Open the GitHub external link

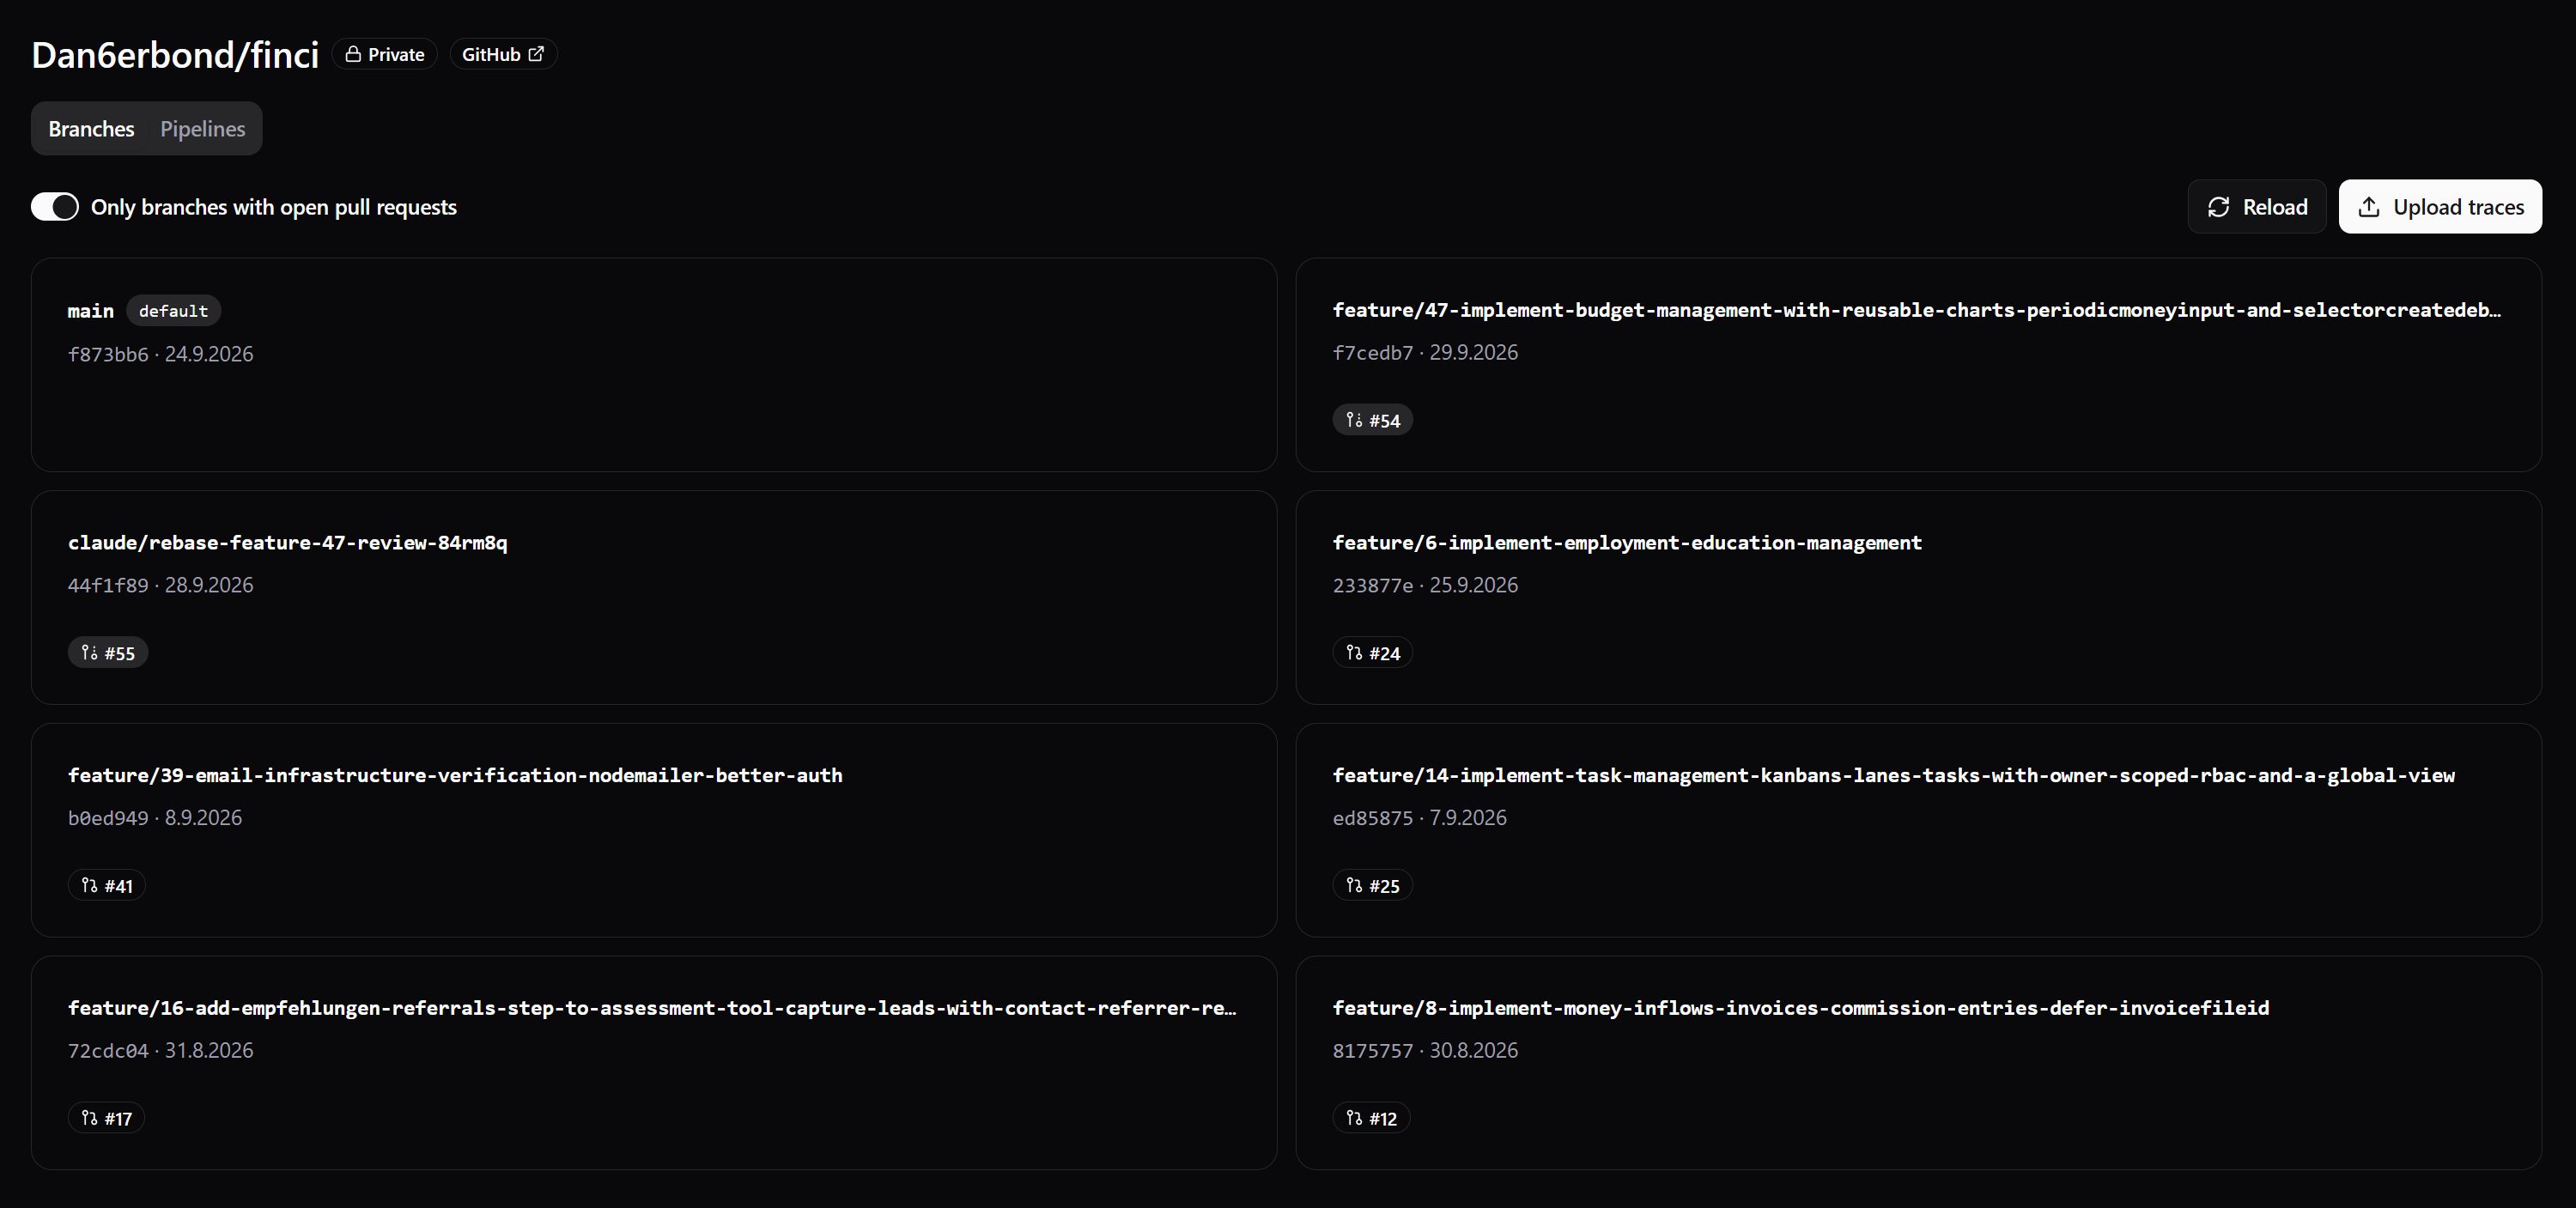click(503, 54)
